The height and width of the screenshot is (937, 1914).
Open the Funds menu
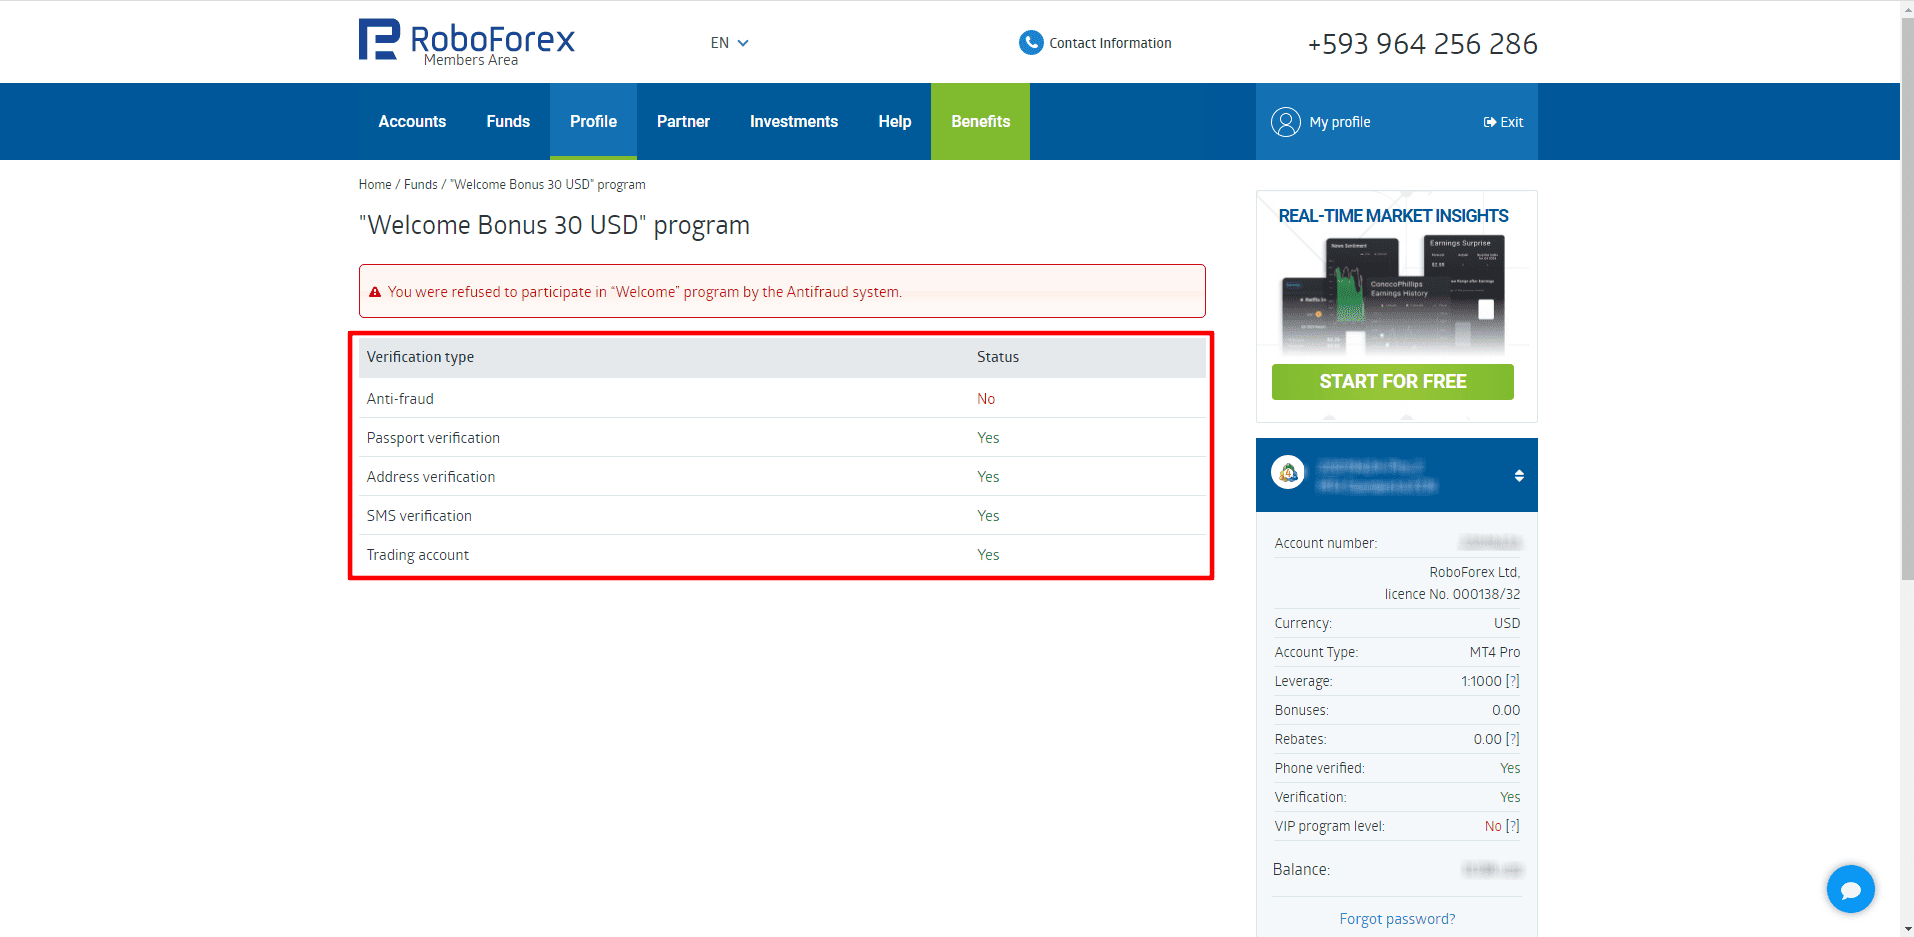click(508, 121)
